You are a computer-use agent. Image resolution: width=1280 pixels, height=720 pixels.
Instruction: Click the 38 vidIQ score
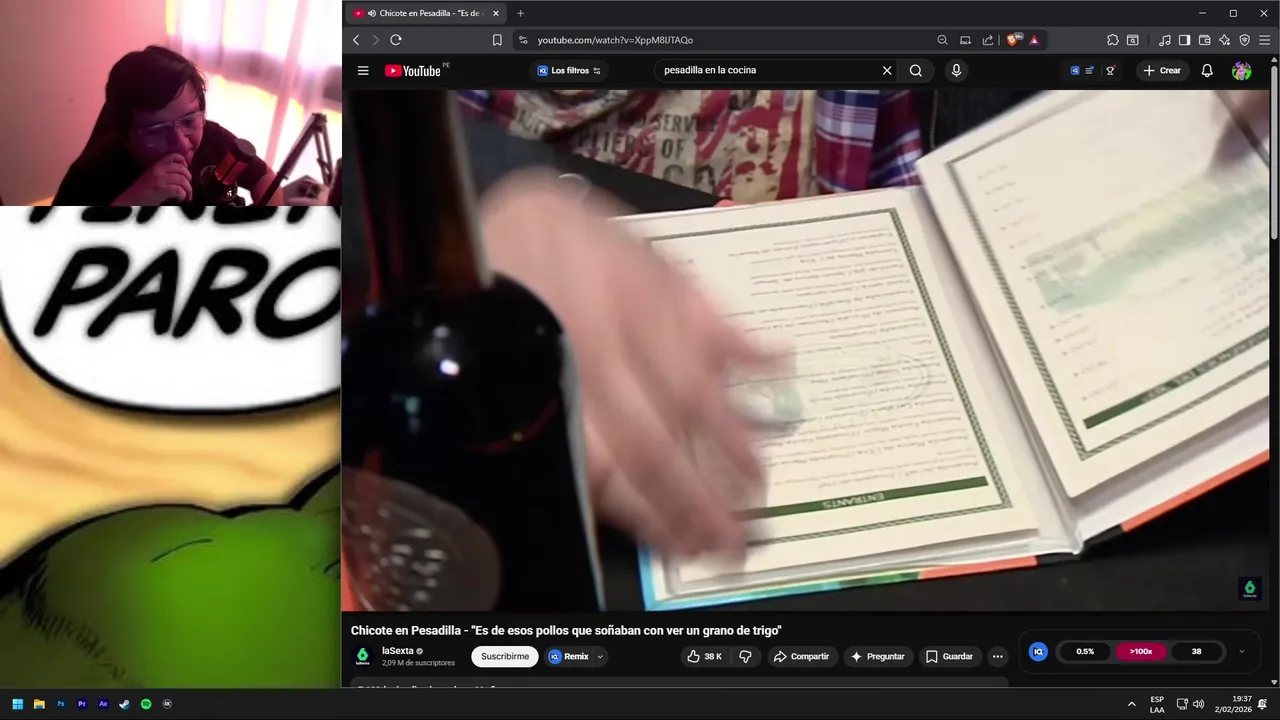(x=1196, y=651)
